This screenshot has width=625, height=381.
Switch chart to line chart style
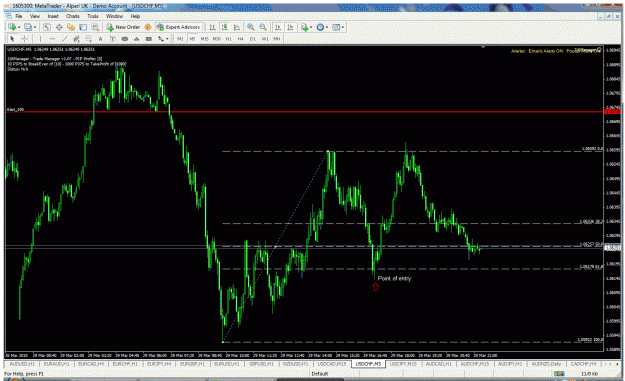coord(237,27)
